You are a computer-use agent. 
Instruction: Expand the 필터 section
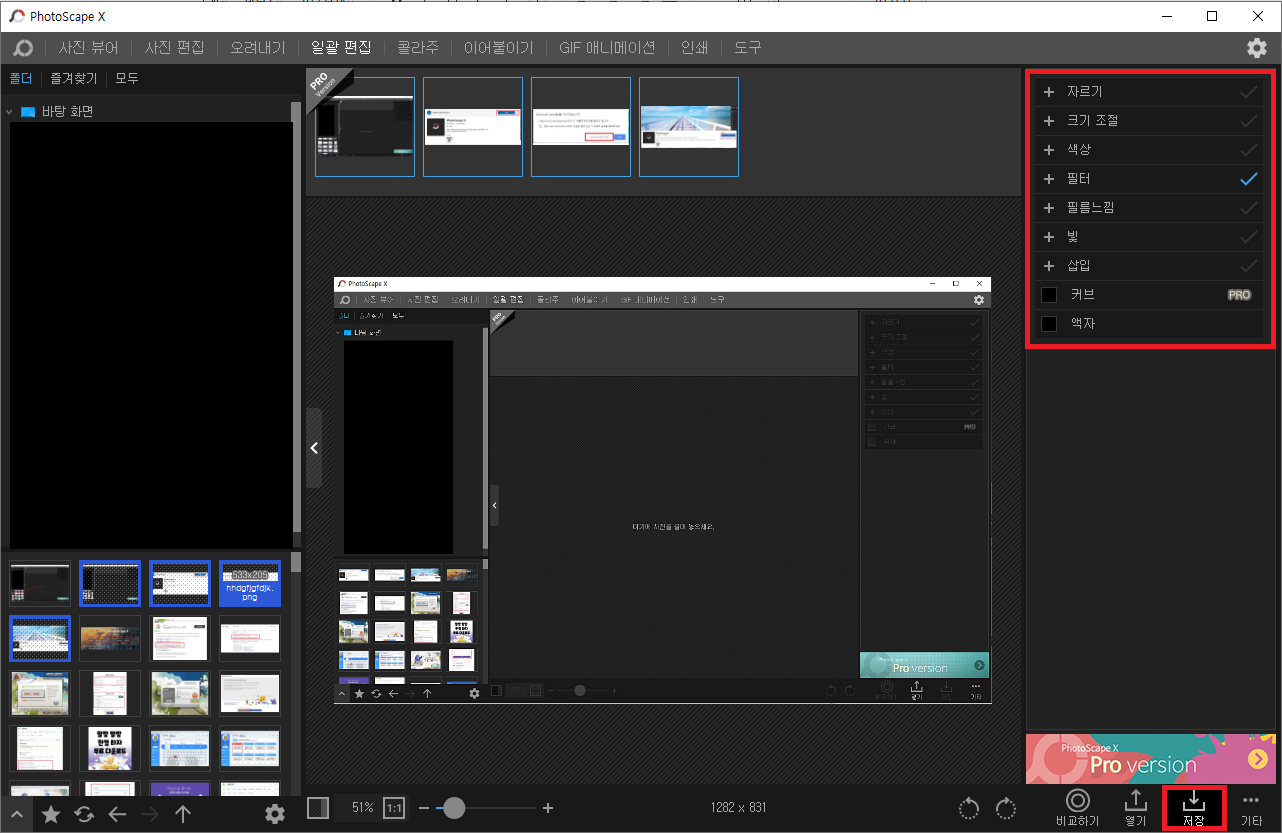coord(1049,179)
